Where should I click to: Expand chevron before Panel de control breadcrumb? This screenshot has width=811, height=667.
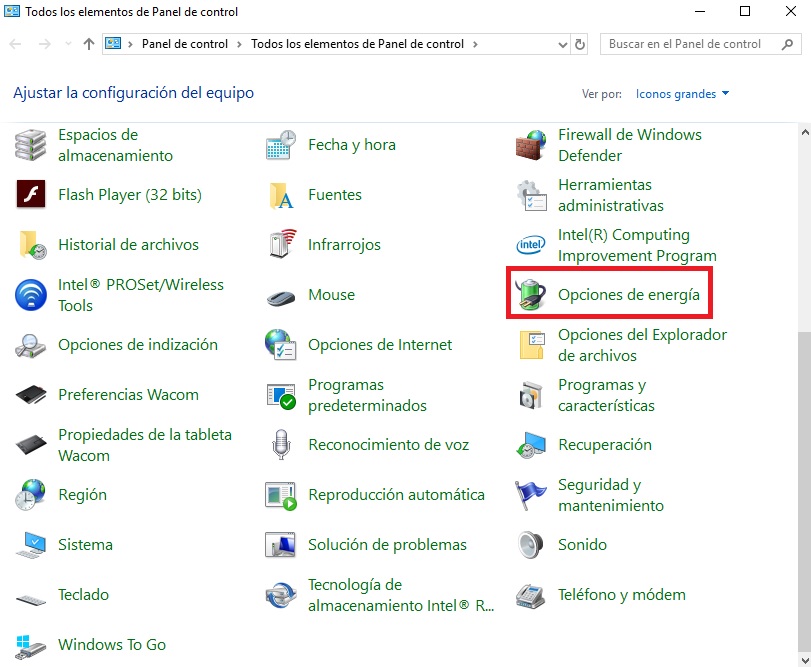point(130,44)
